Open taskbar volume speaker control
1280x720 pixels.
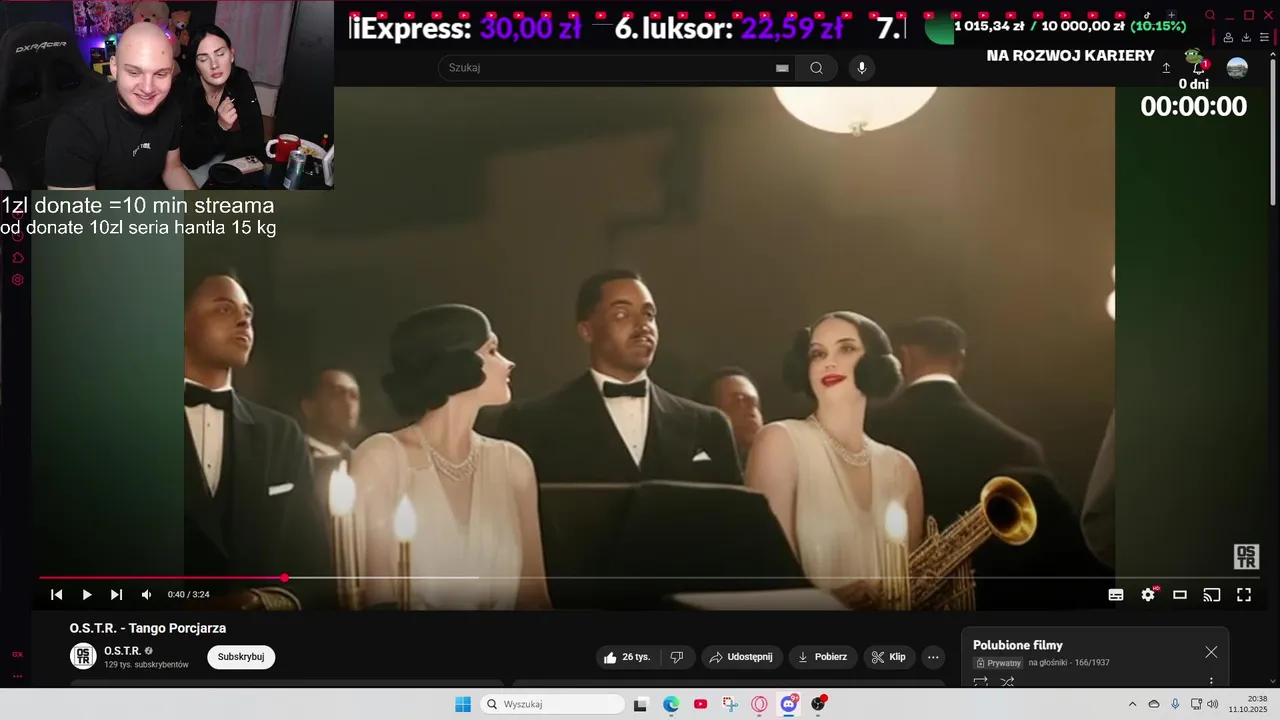click(1213, 704)
